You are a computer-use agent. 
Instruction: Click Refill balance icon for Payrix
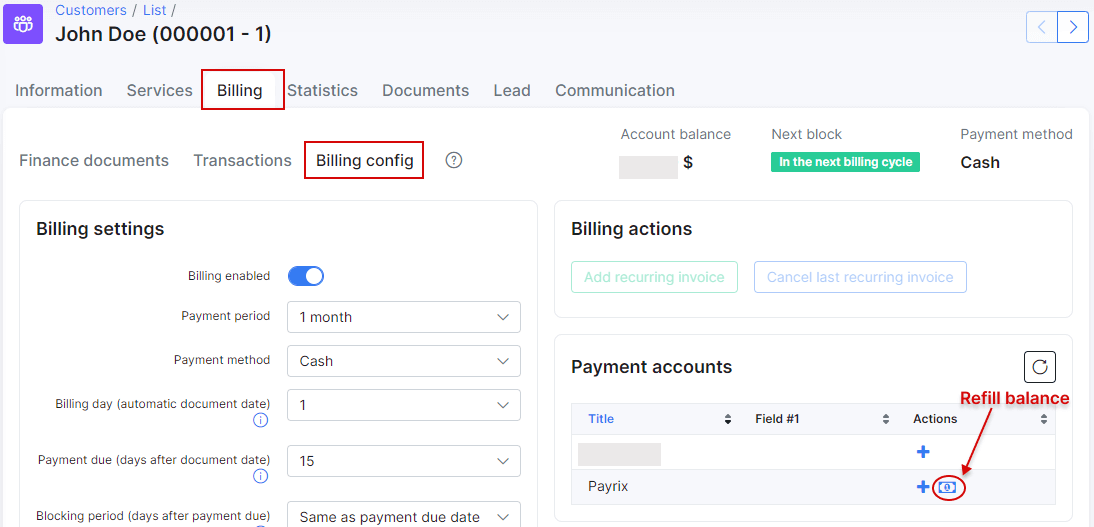coord(947,487)
